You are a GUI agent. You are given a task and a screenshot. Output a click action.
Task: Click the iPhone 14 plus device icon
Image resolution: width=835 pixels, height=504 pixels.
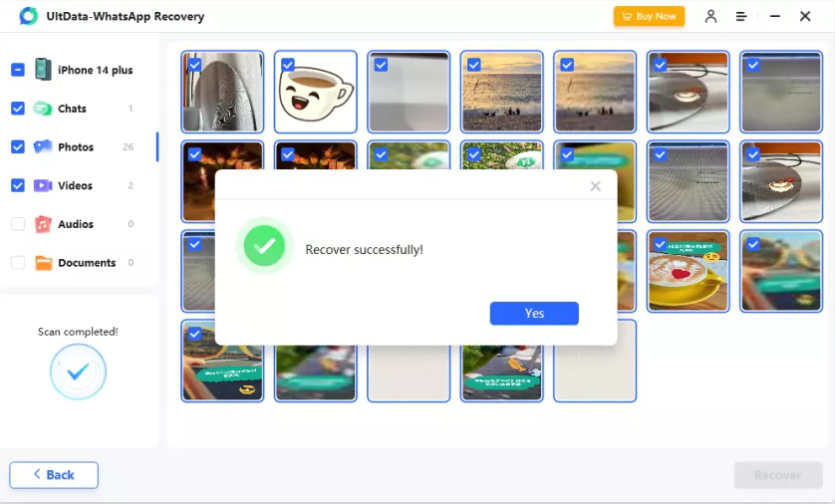pos(43,70)
